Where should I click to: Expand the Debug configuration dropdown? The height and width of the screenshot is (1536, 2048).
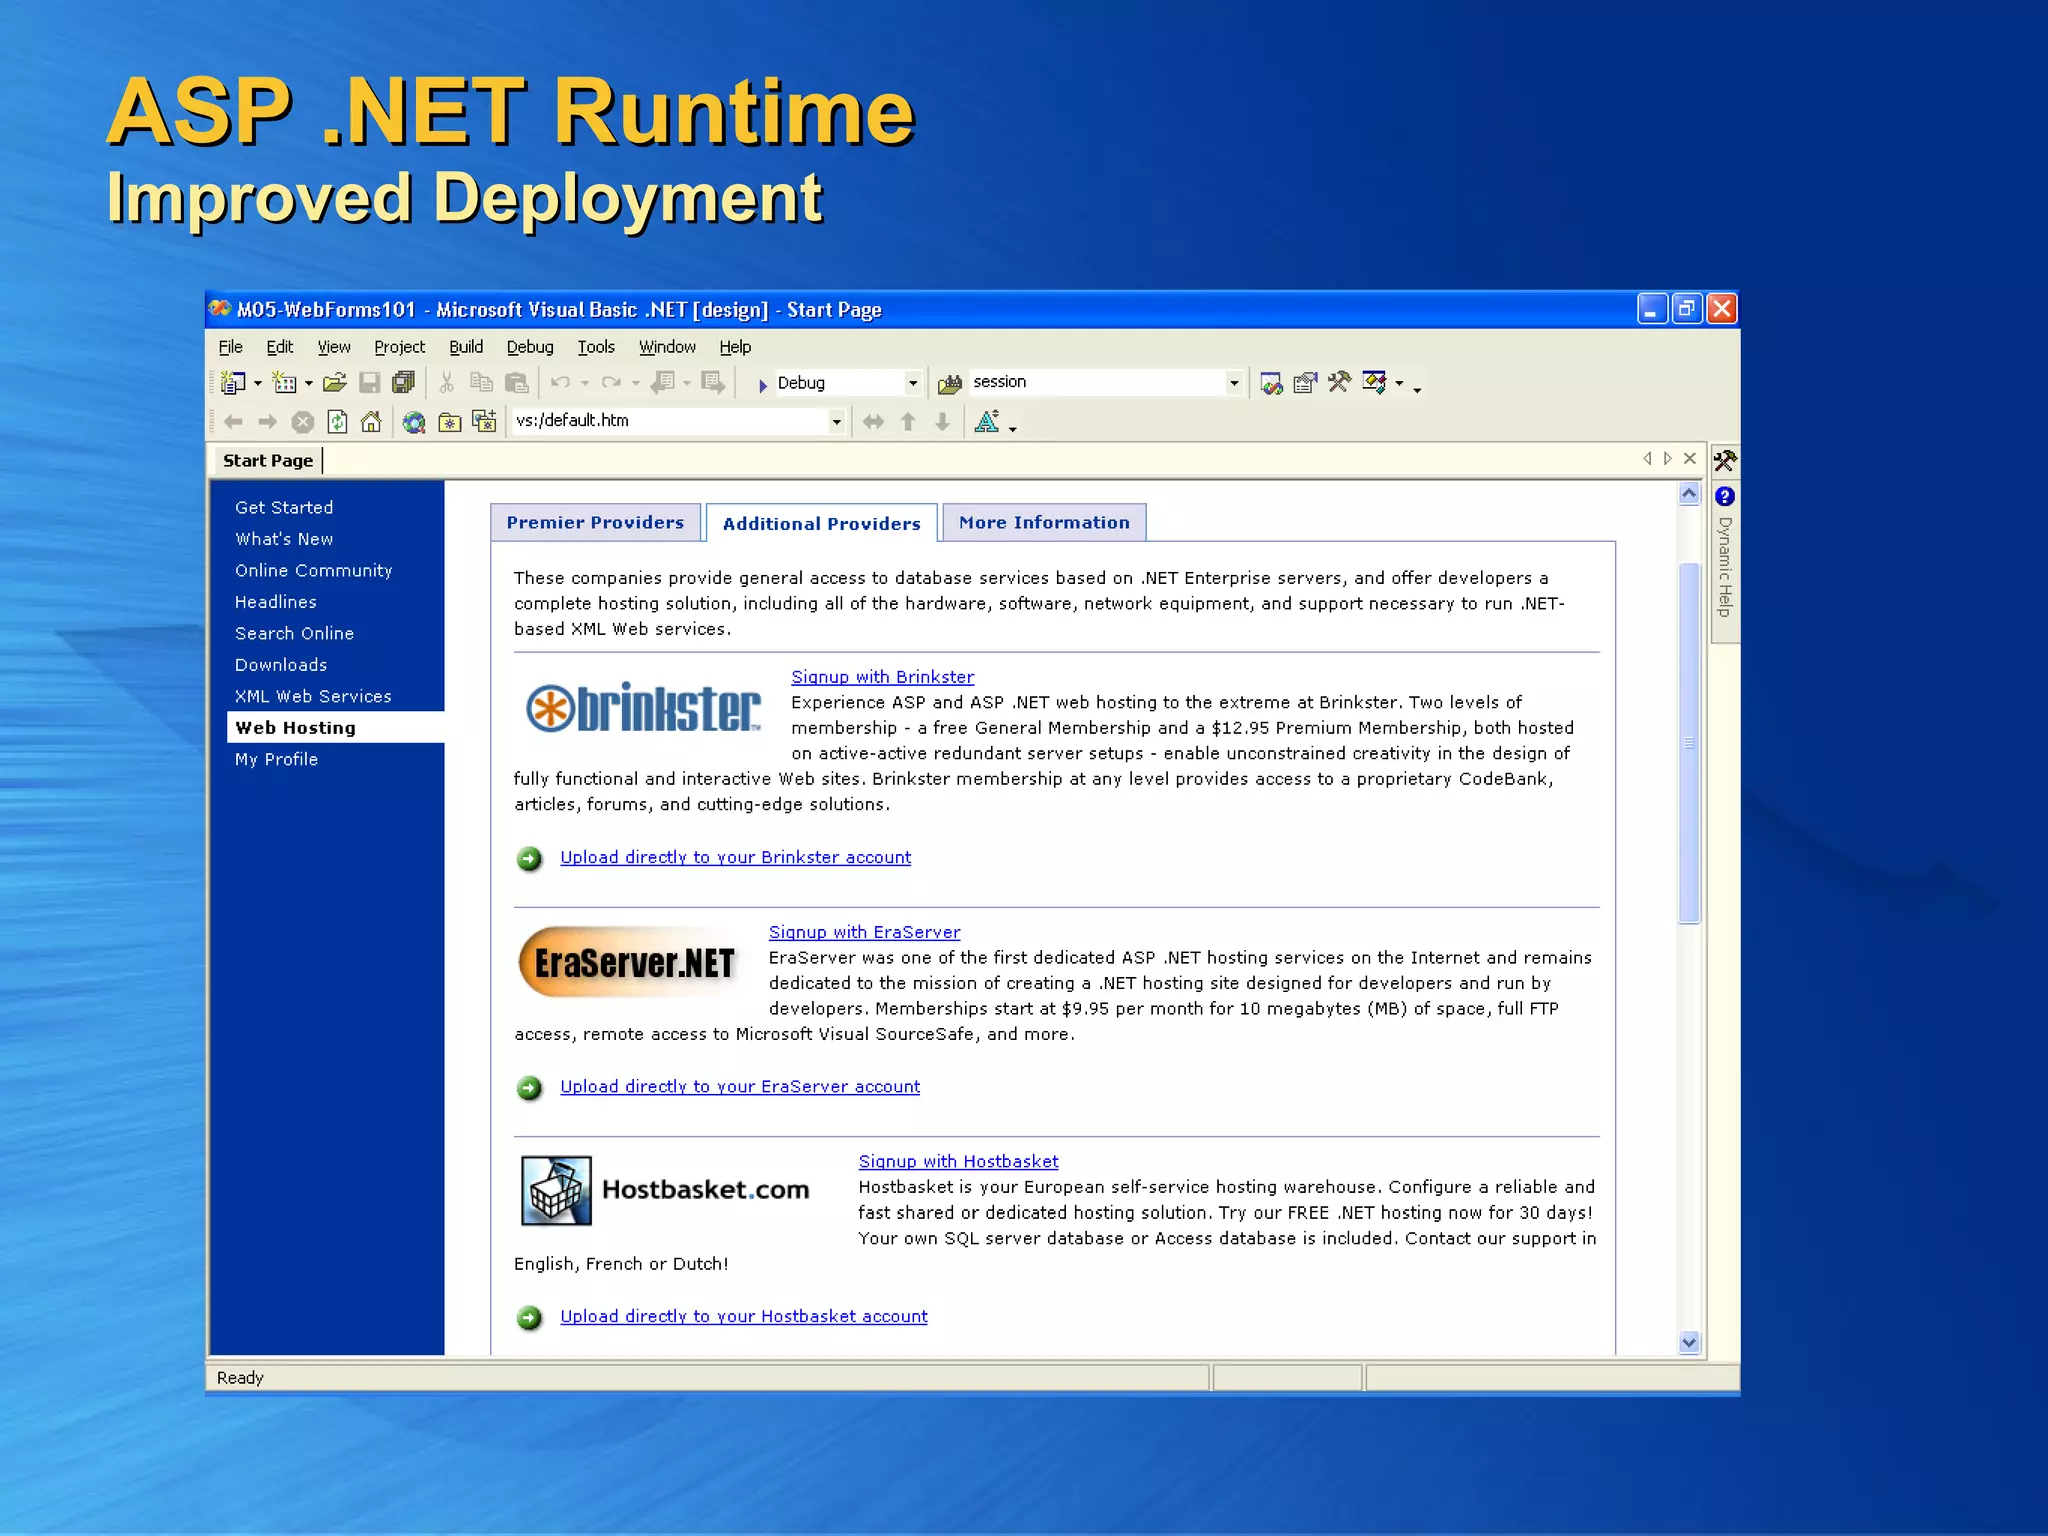(x=912, y=383)
